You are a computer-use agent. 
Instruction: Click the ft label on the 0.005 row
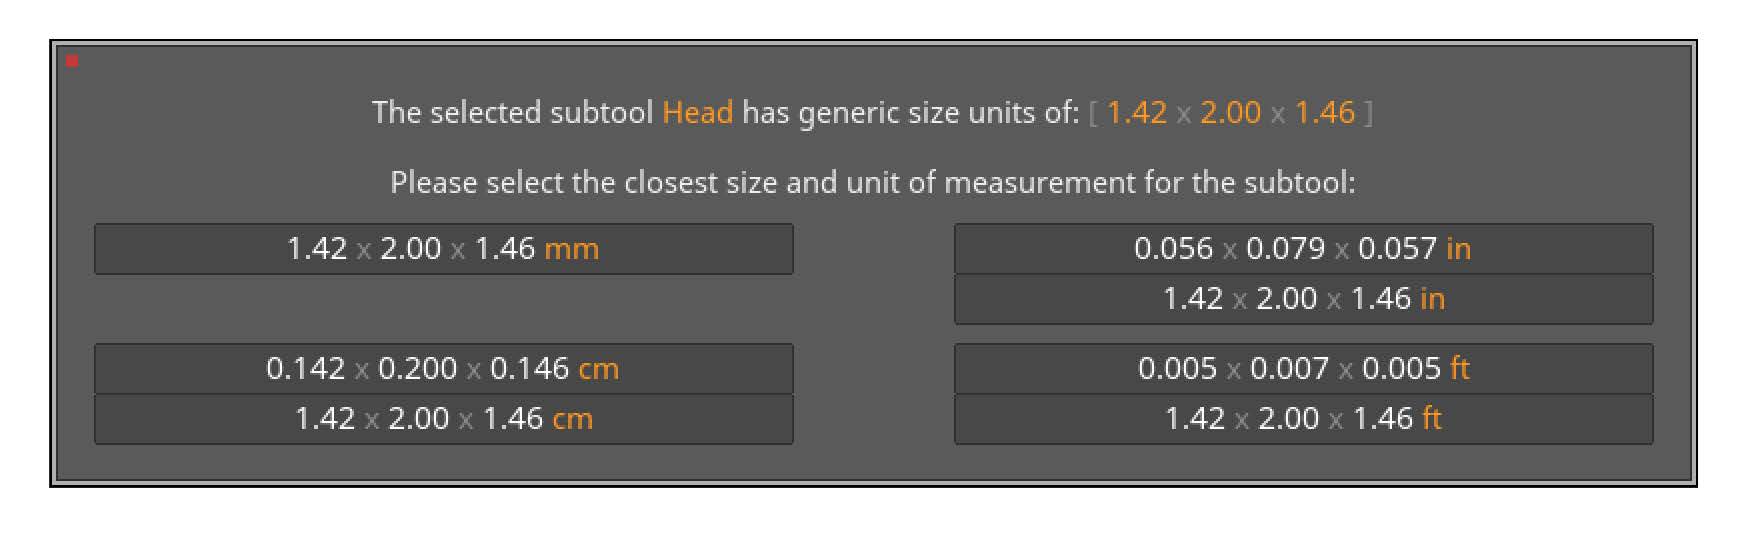coord(1459,369)
